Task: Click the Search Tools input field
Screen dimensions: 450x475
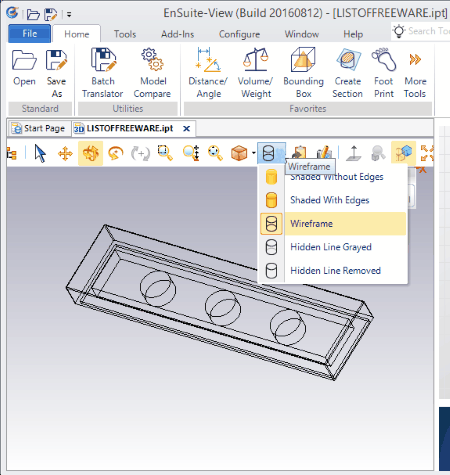Action: (421, 31)
